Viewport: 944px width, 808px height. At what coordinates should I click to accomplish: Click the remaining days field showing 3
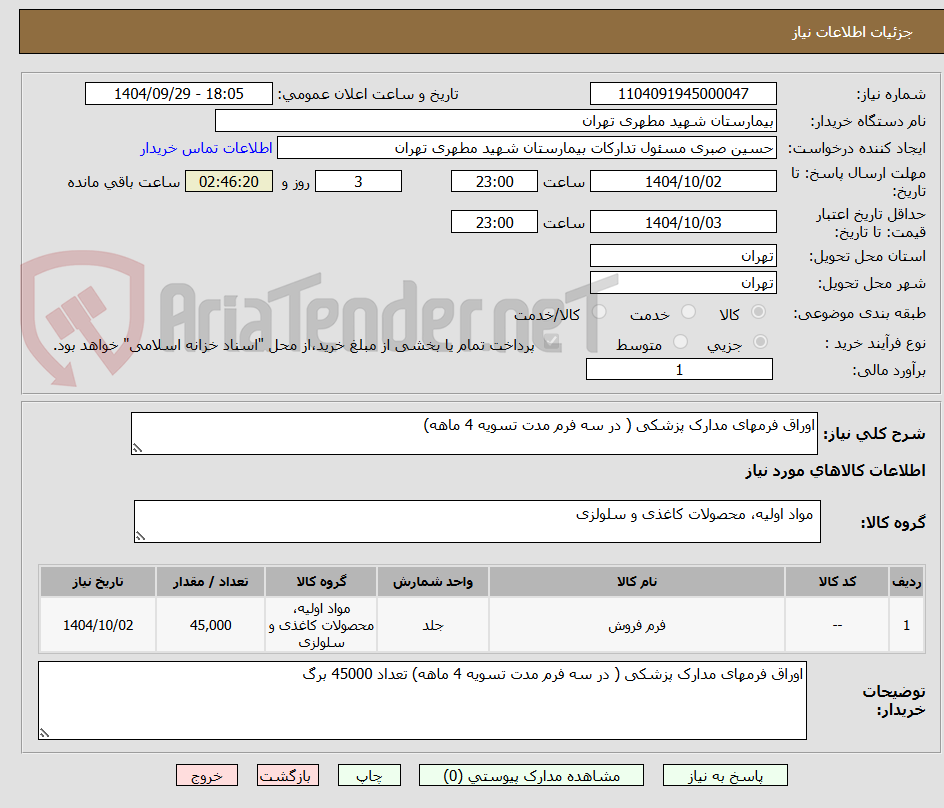(x=358, y=181)
